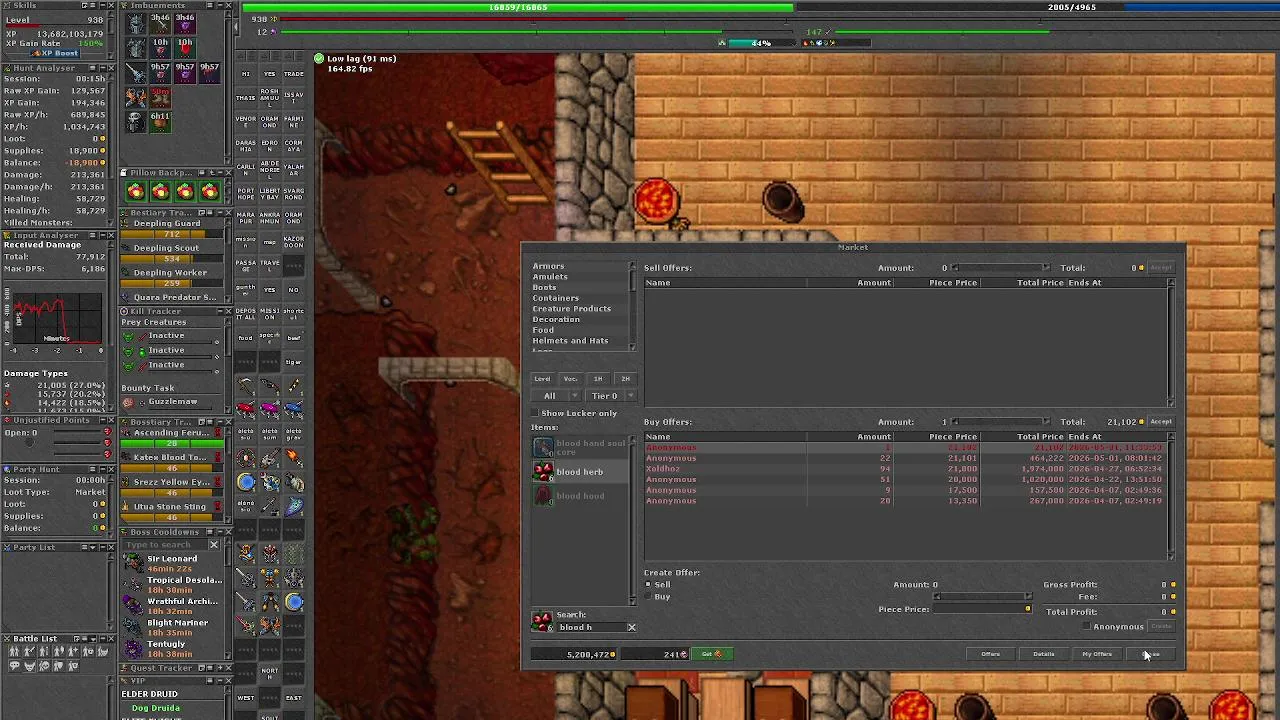Screen dimensions: 1280x720
Task: Click the EAST direction action button
Action: click(x=294, y=698)
